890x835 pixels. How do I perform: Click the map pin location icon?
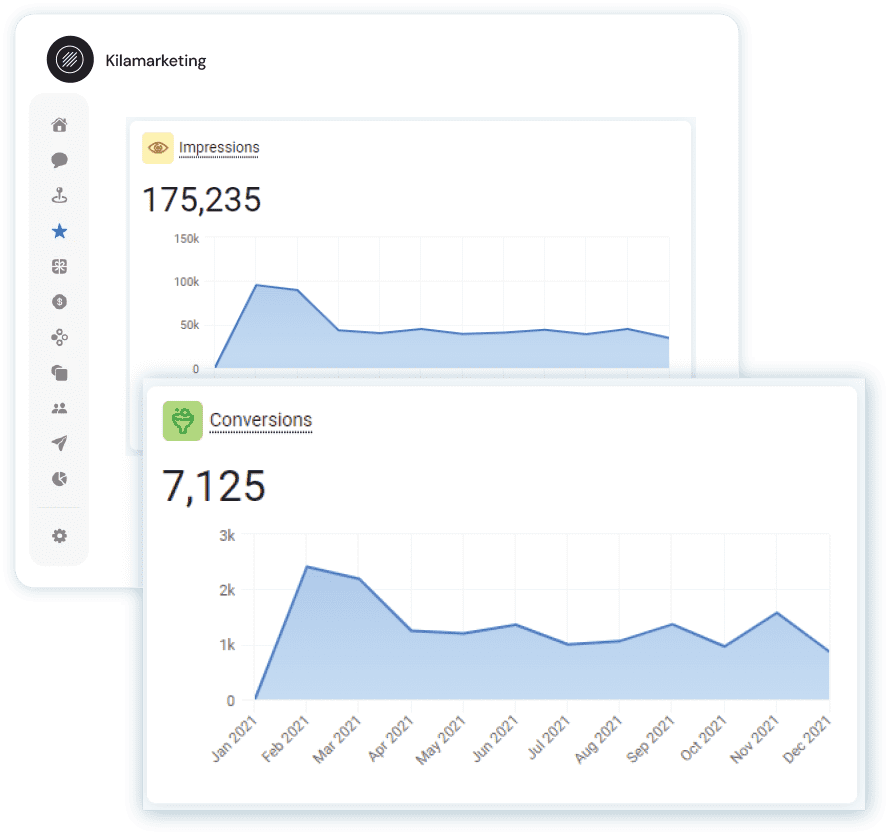tap(60, 196)
